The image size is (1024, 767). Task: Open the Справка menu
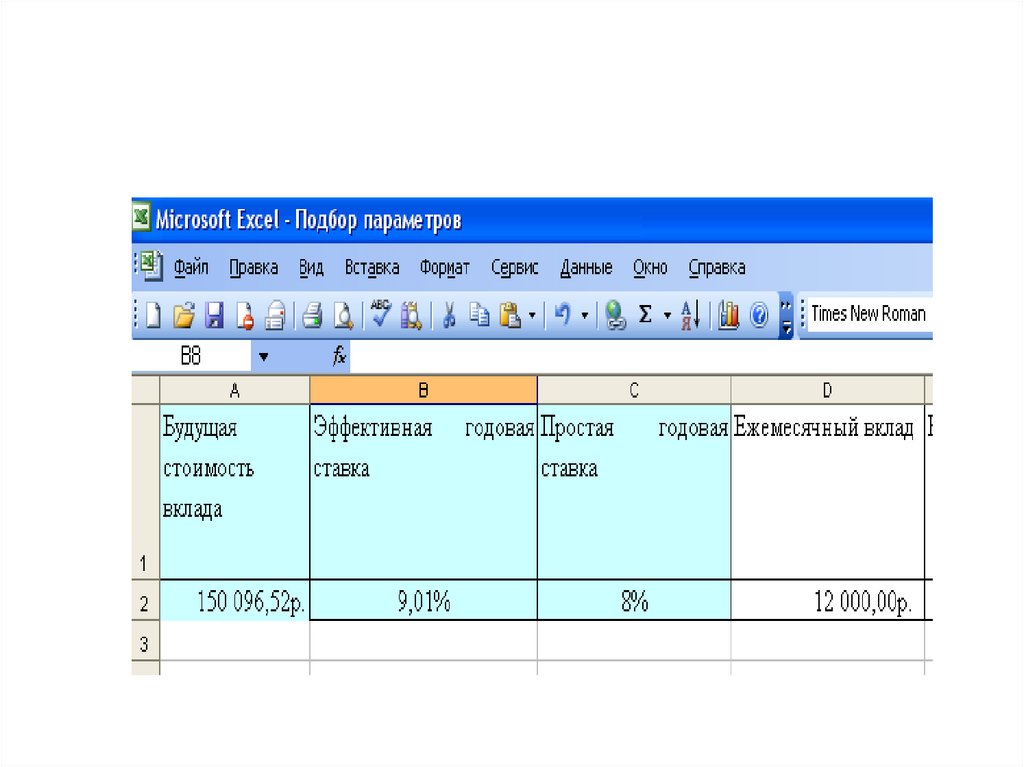(x=716, y=268)
